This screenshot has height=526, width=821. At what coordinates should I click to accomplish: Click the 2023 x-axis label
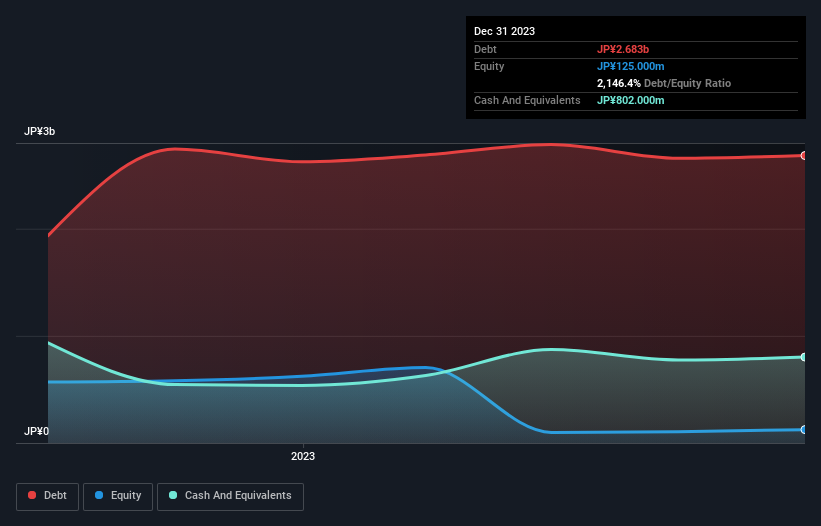pos(303,456)
